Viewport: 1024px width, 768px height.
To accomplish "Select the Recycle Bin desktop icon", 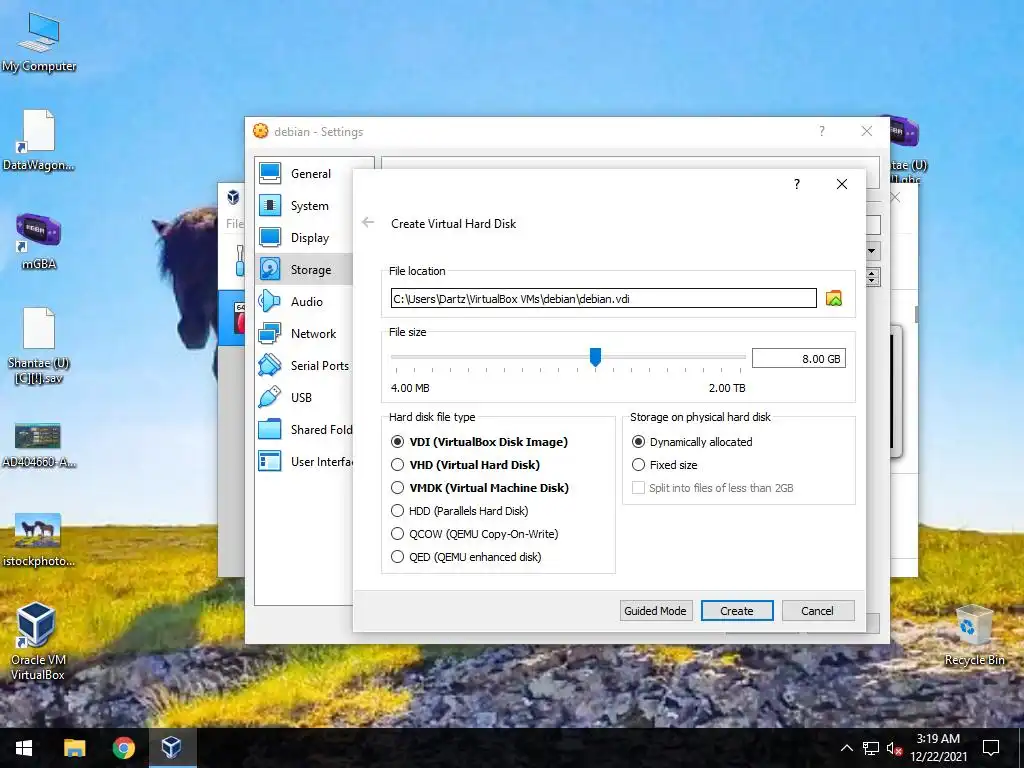I will point(974,635).
